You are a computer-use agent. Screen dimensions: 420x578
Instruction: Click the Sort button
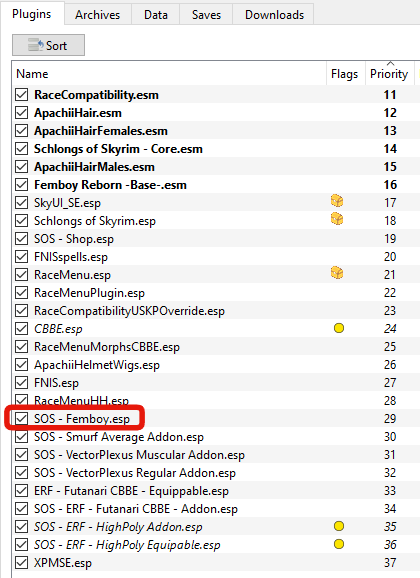(x=48, y=45)
